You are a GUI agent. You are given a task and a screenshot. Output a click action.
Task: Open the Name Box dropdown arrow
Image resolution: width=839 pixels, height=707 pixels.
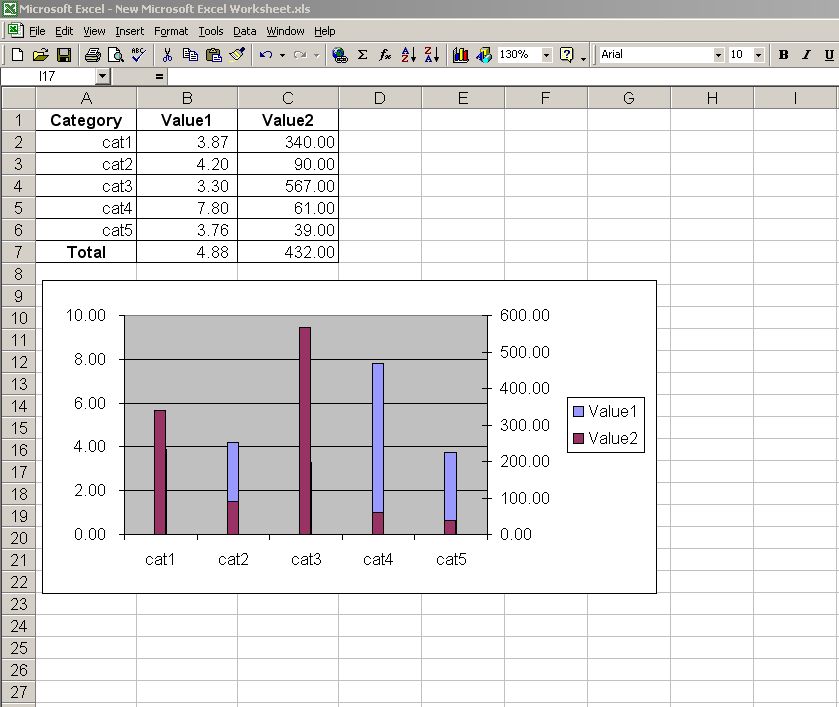(103, 76)
